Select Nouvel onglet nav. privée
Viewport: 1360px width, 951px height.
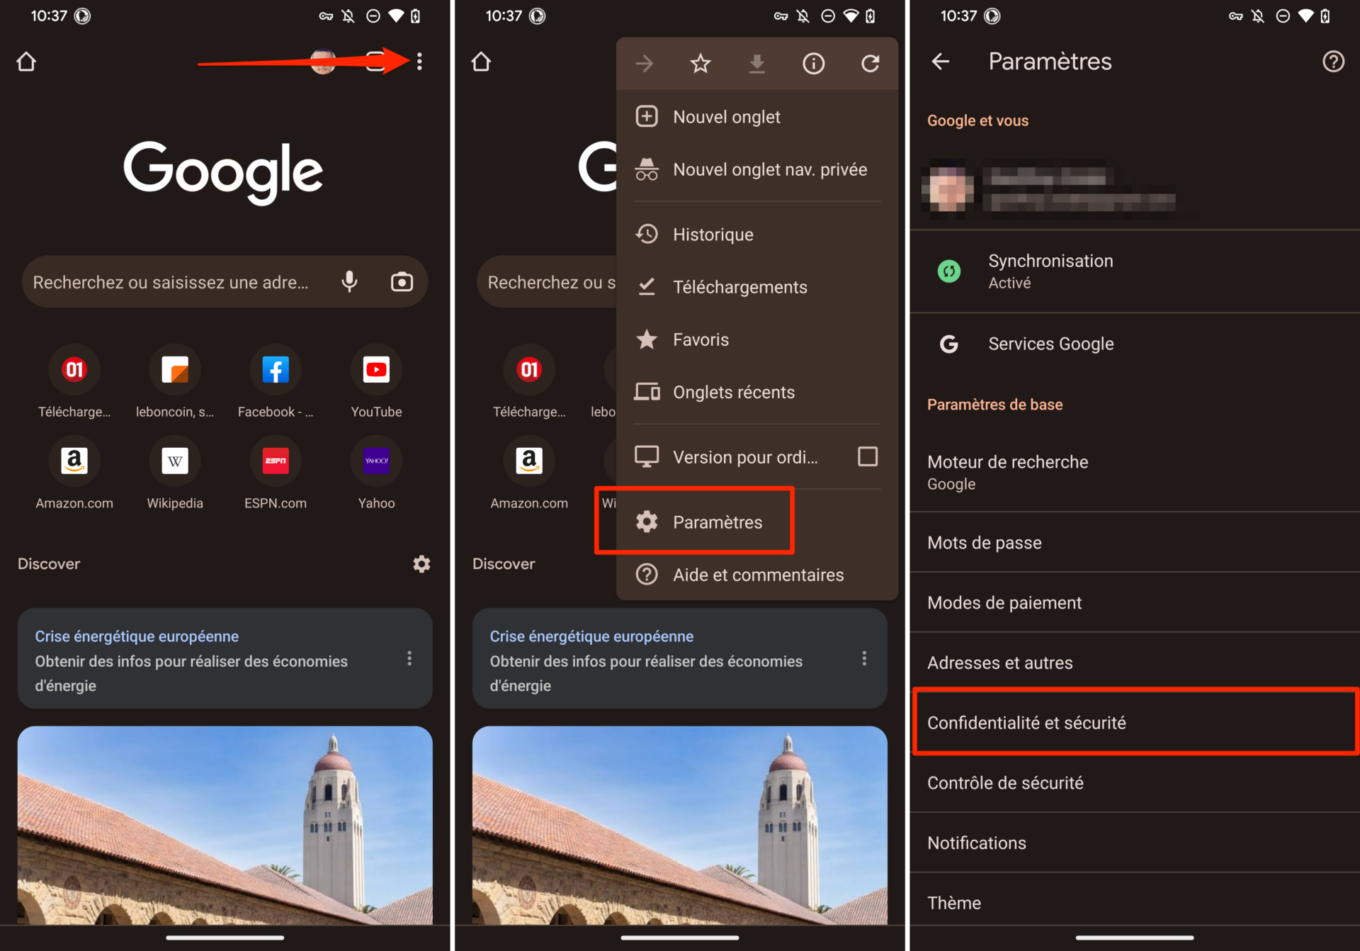757,170
